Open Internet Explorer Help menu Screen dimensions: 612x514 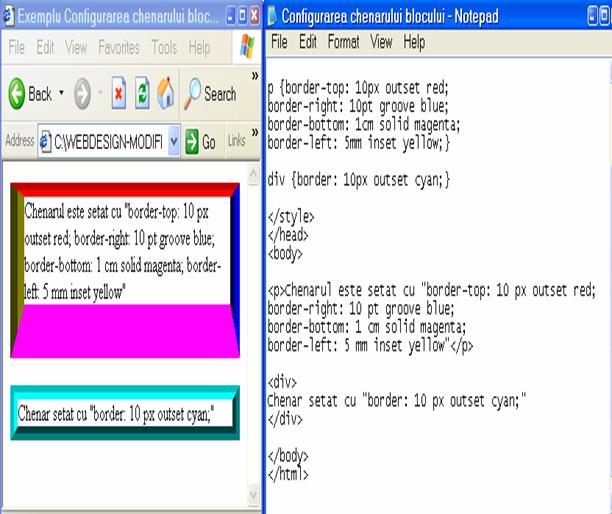click(x=199, y=48)
